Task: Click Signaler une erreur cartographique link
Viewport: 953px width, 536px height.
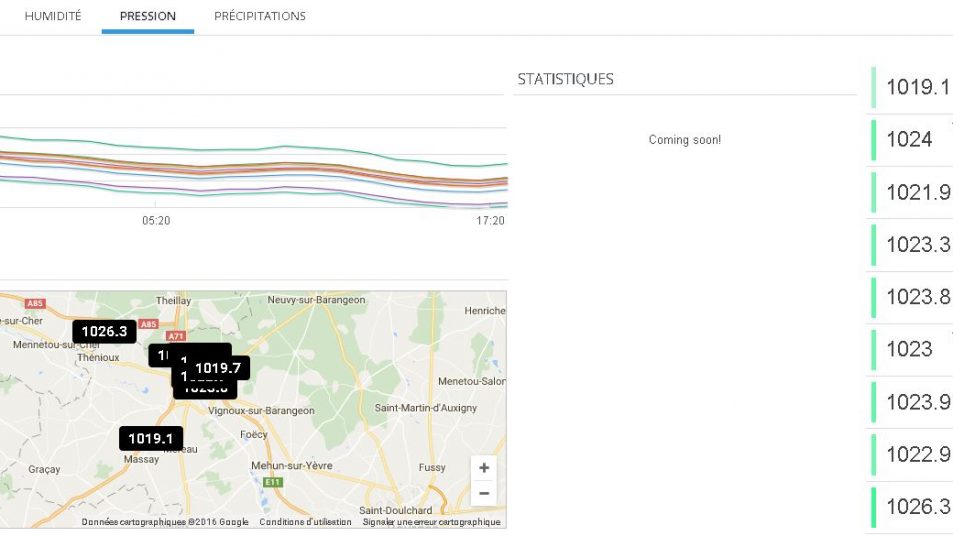Action: (431, 522)
